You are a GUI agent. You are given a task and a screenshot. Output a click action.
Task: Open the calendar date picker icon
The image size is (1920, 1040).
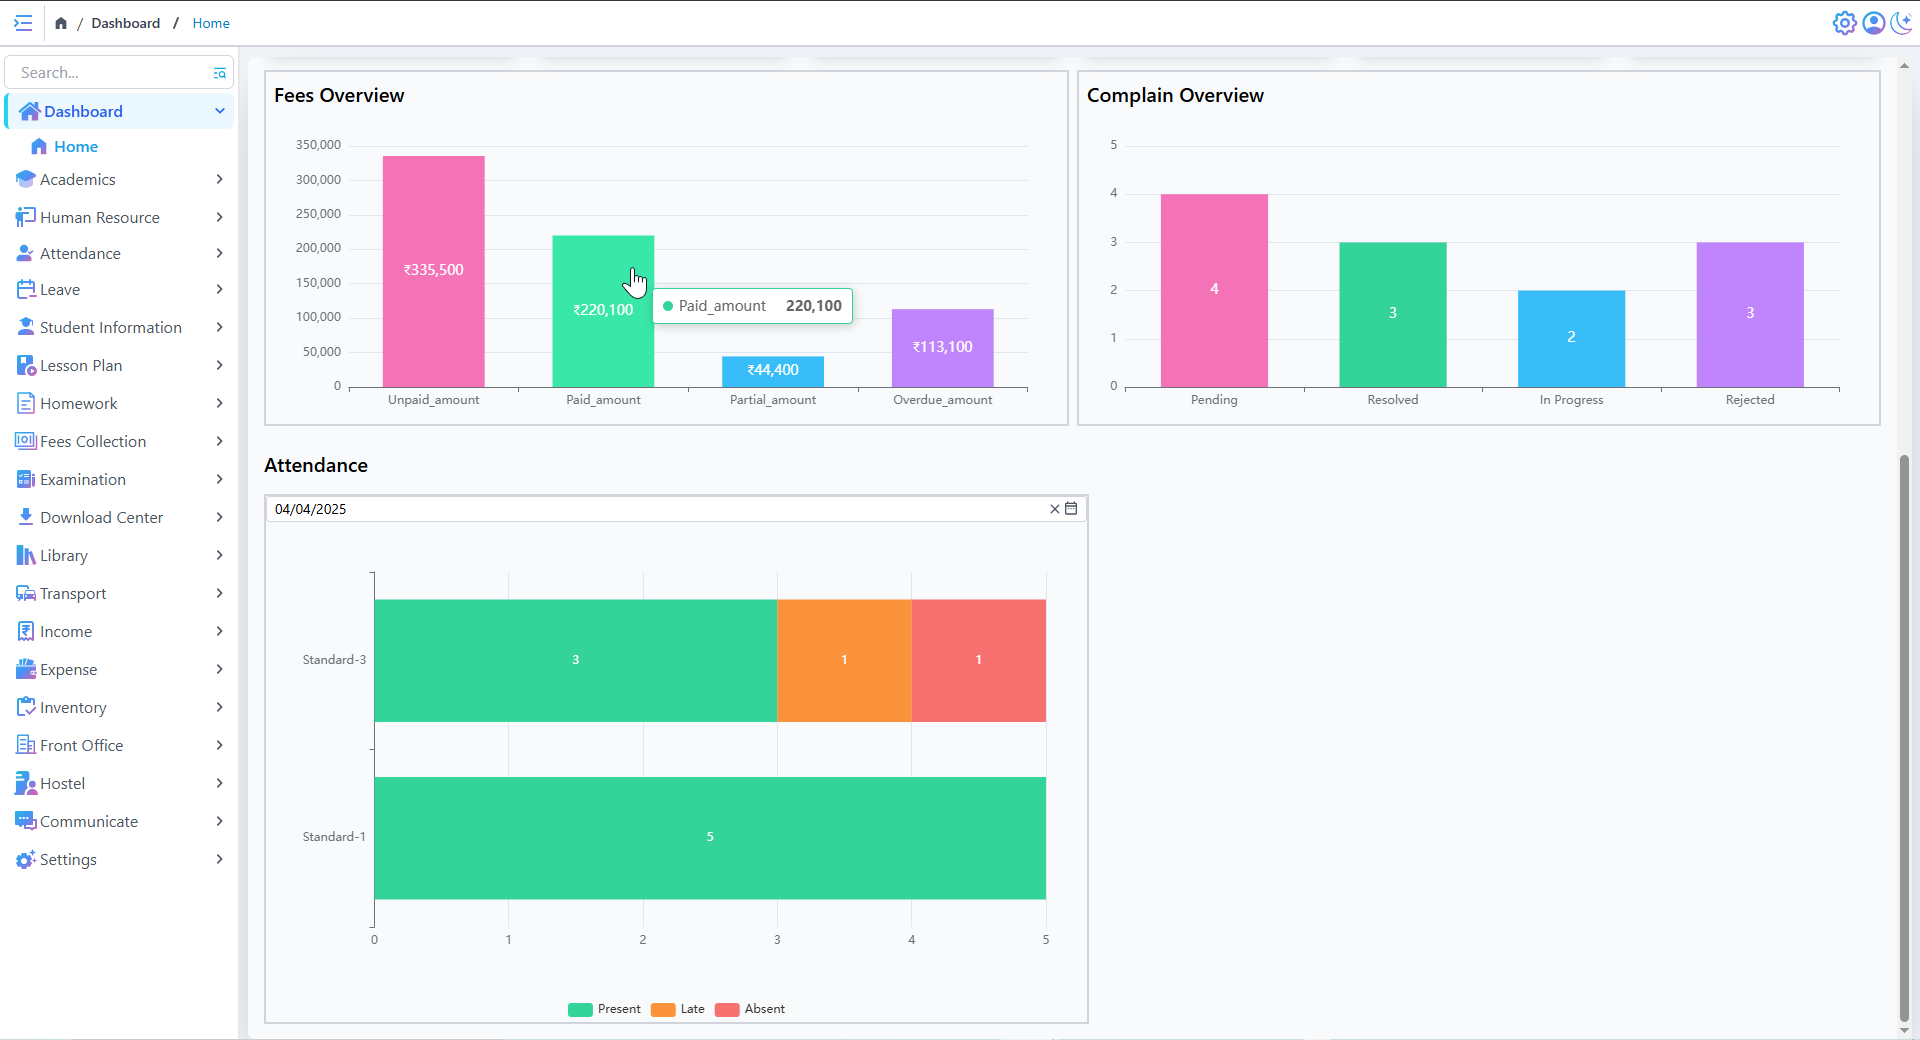[1071, 509]
